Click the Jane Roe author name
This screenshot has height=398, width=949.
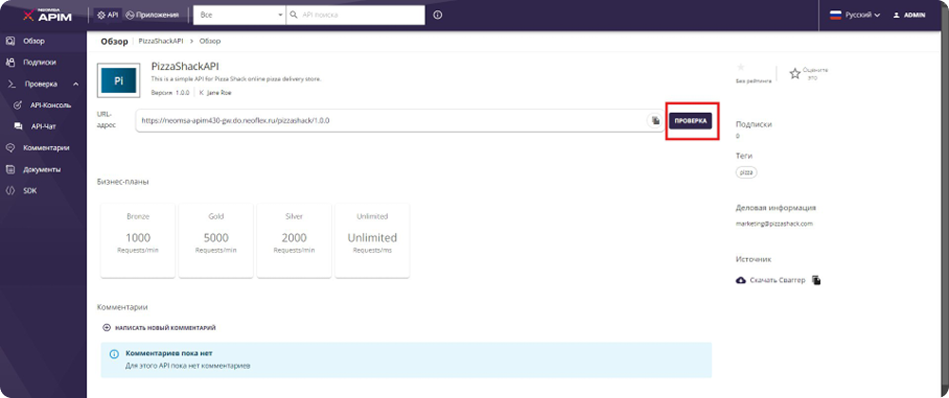tap(220, 93)
